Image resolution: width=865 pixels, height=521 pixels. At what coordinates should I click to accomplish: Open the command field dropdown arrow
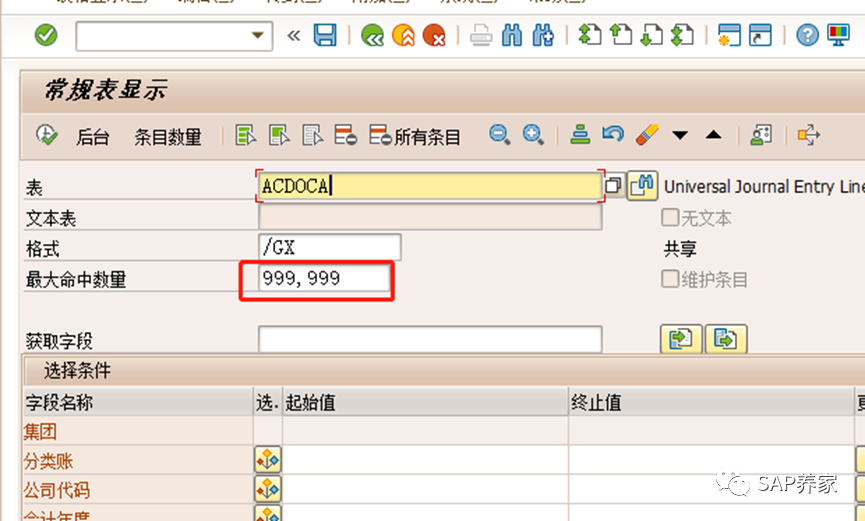[257, 35]
